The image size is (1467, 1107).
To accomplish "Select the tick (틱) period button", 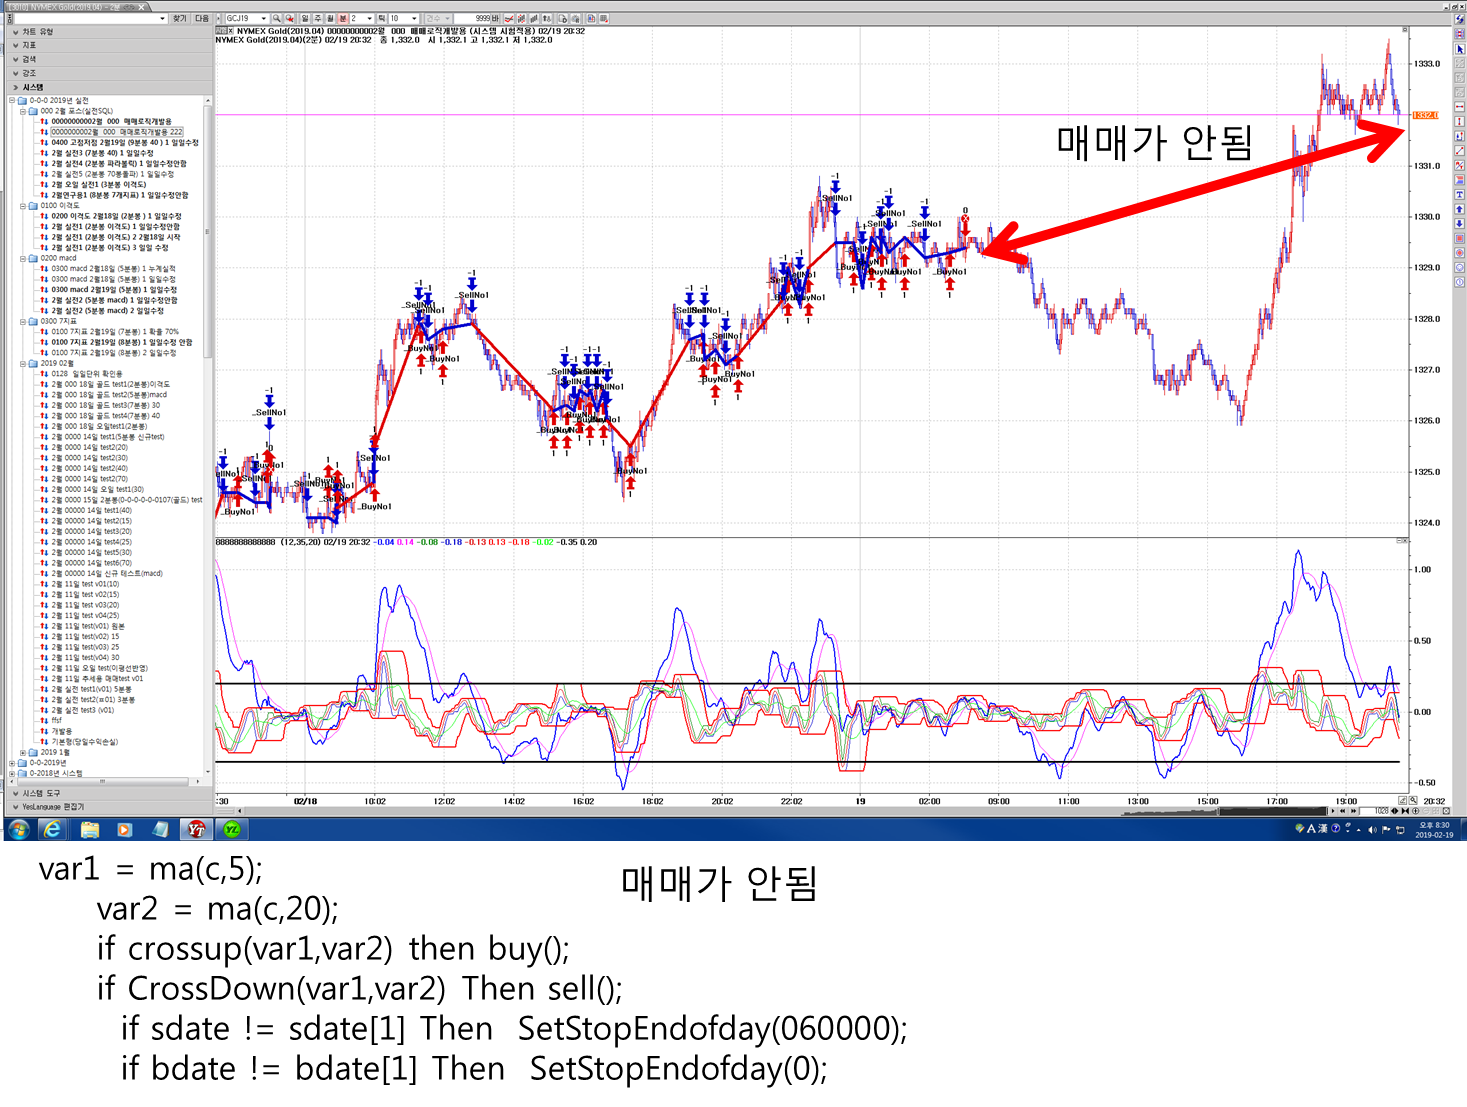I will point(382,18).
